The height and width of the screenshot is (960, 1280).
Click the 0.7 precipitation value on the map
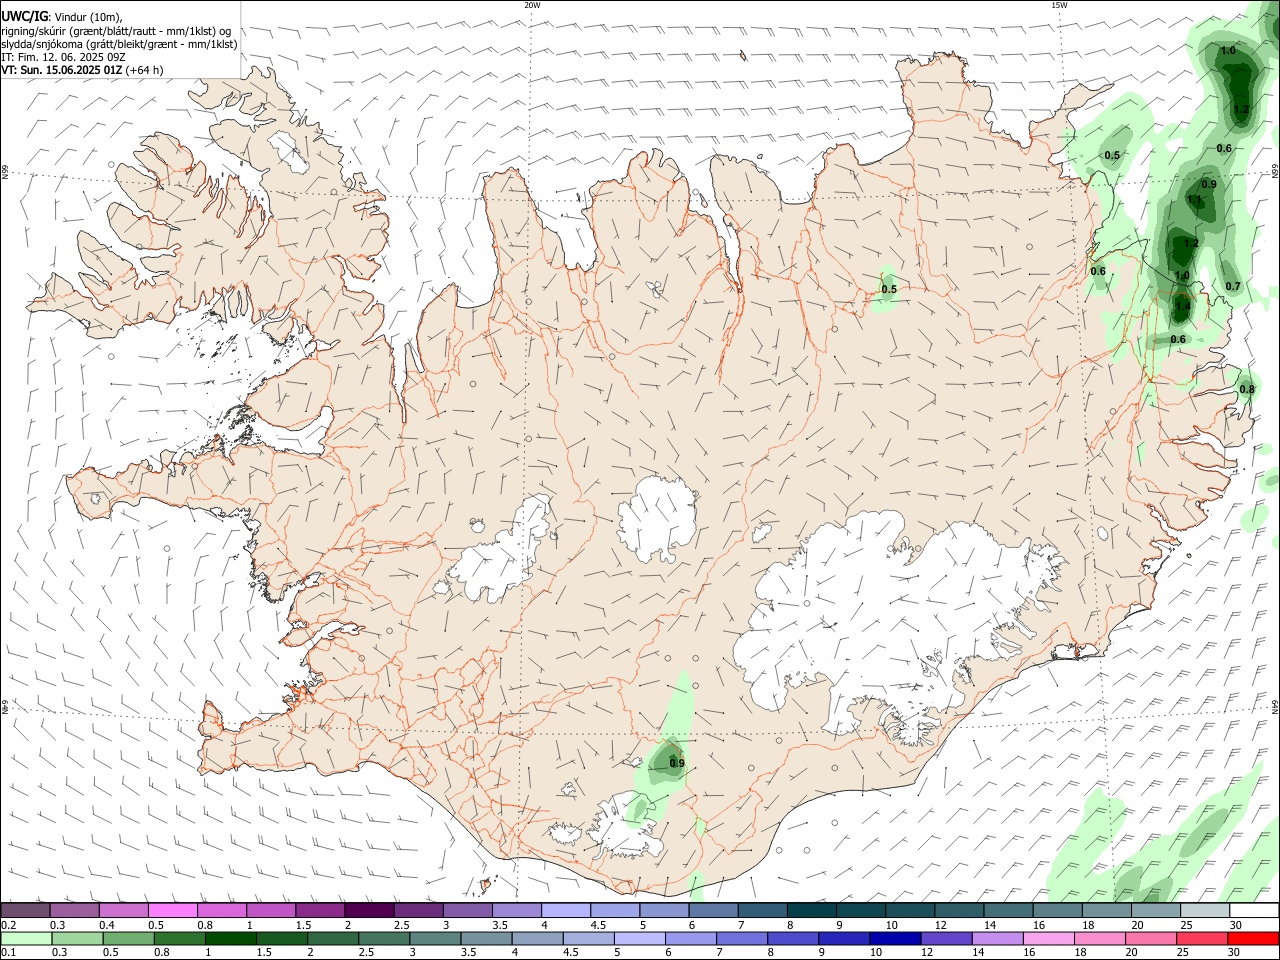(1233, 286)
